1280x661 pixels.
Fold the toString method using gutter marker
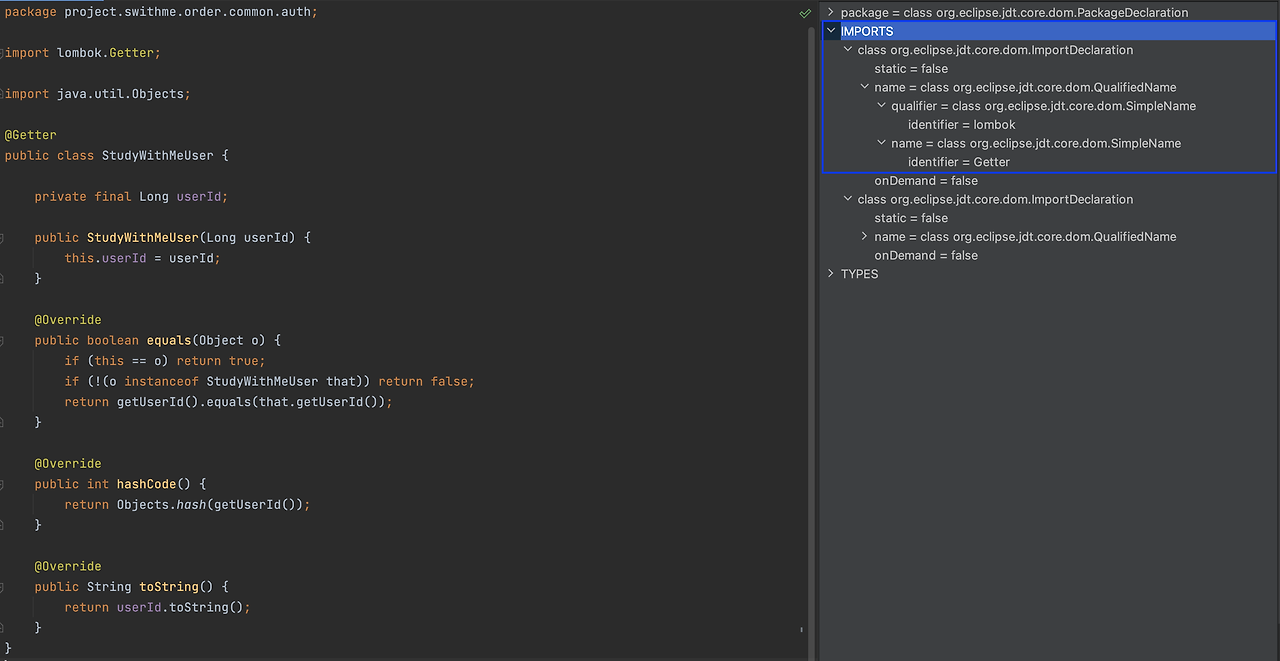coord(2,587)
